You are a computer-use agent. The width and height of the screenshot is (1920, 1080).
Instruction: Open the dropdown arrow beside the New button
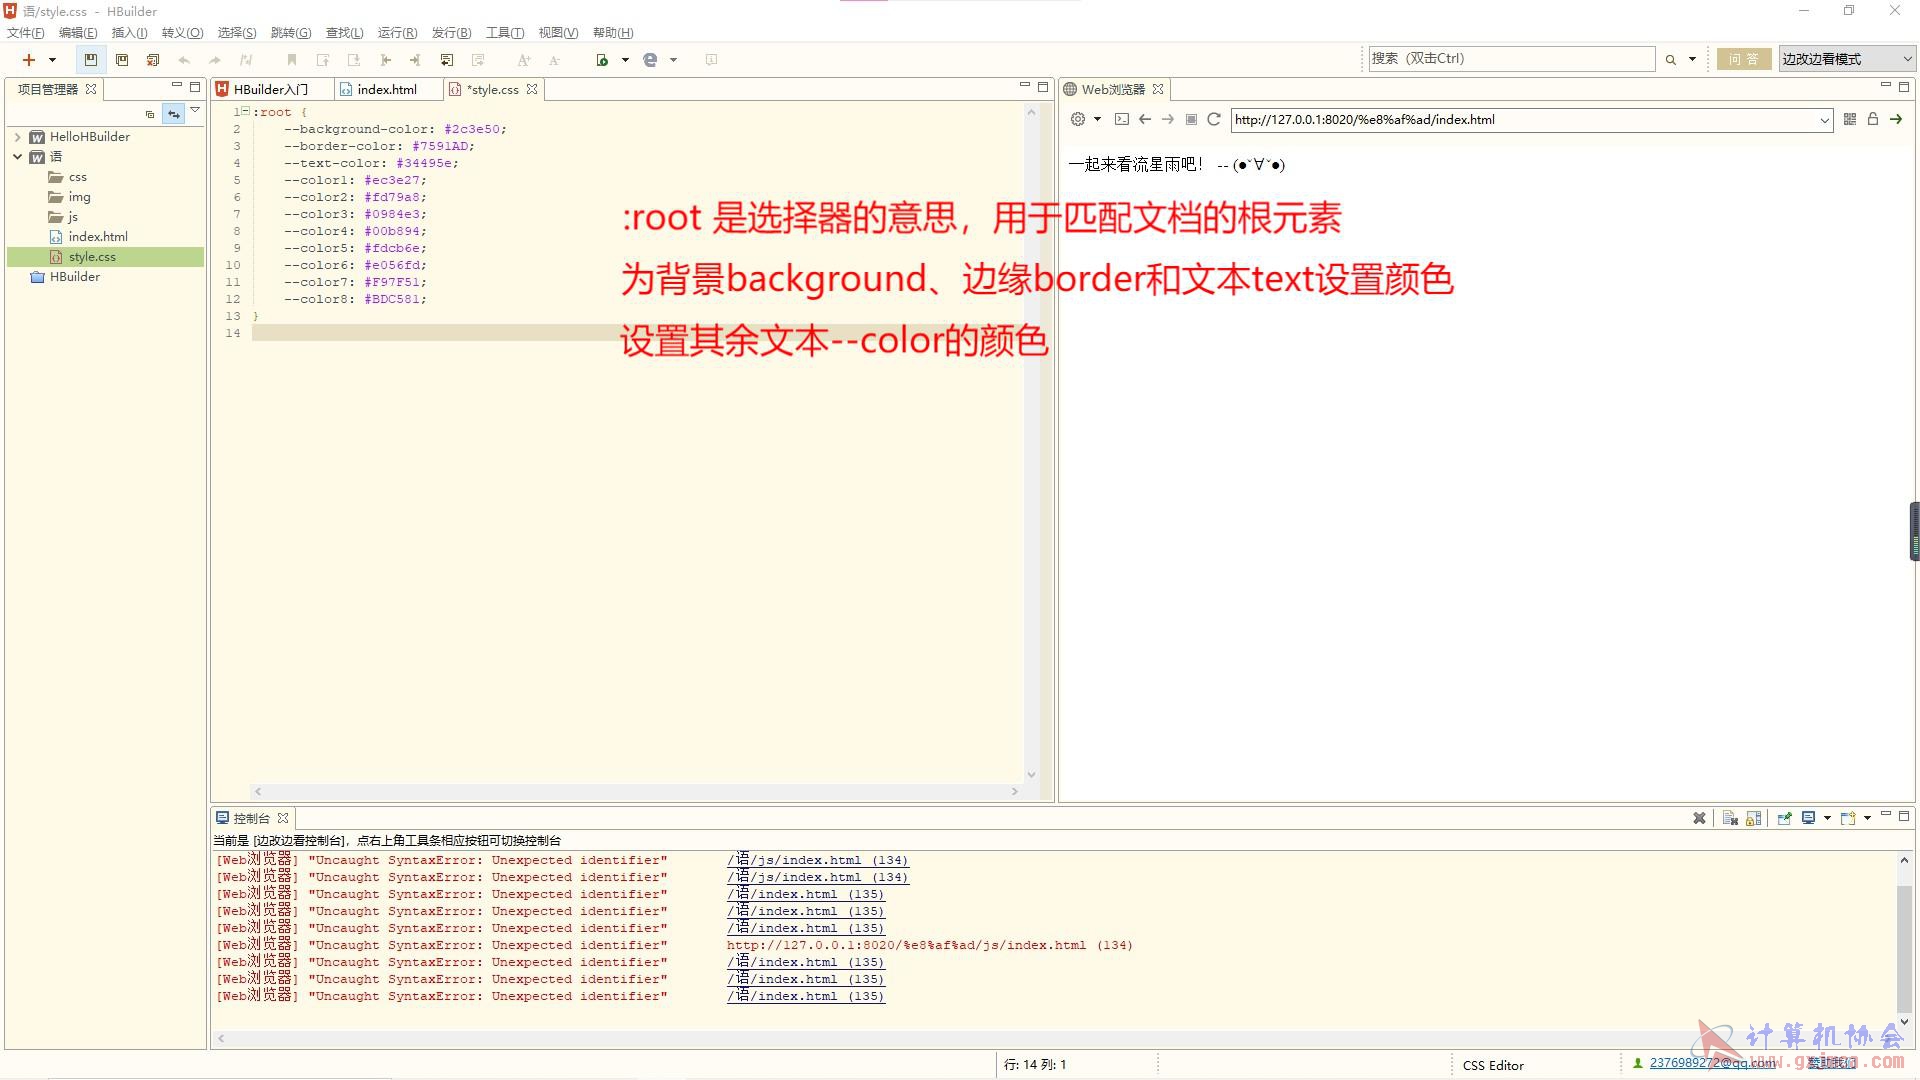(52, 60)
